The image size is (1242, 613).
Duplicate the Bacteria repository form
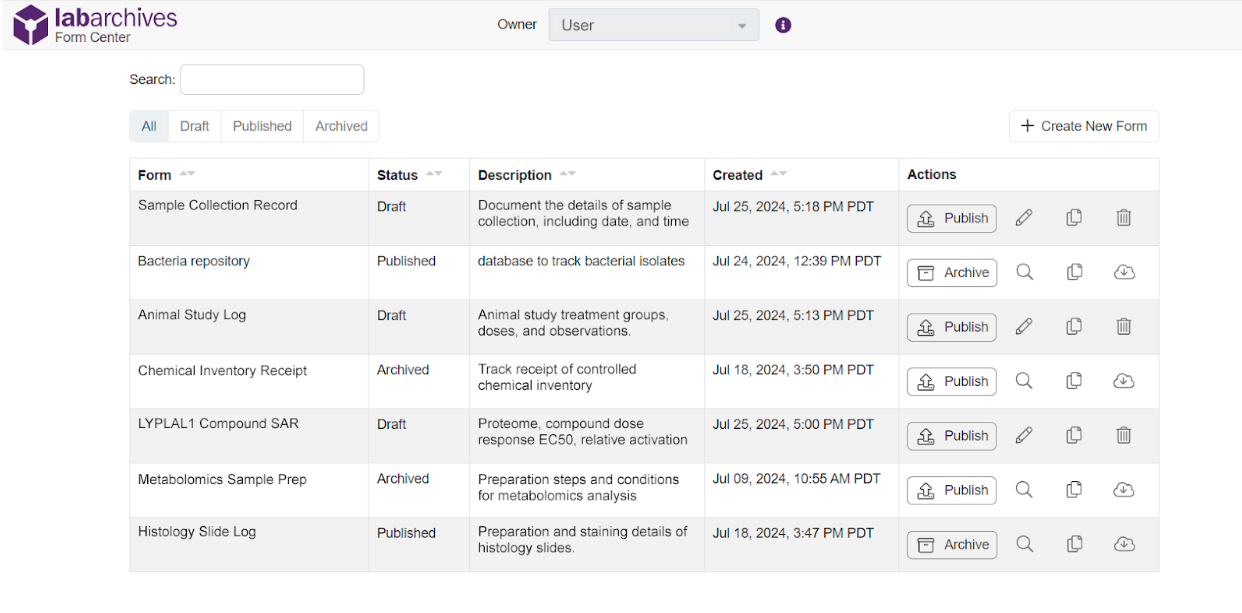click(1074, 272)
